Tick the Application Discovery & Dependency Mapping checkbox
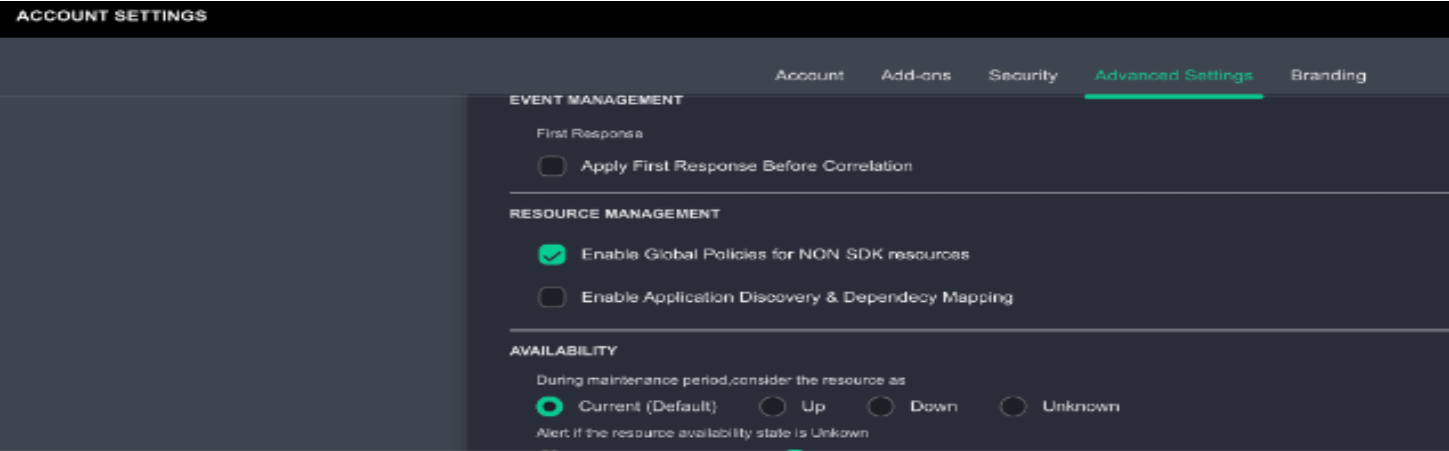Image resolution: width=1449 pixels, height=451 pixels. coord(552,297)
